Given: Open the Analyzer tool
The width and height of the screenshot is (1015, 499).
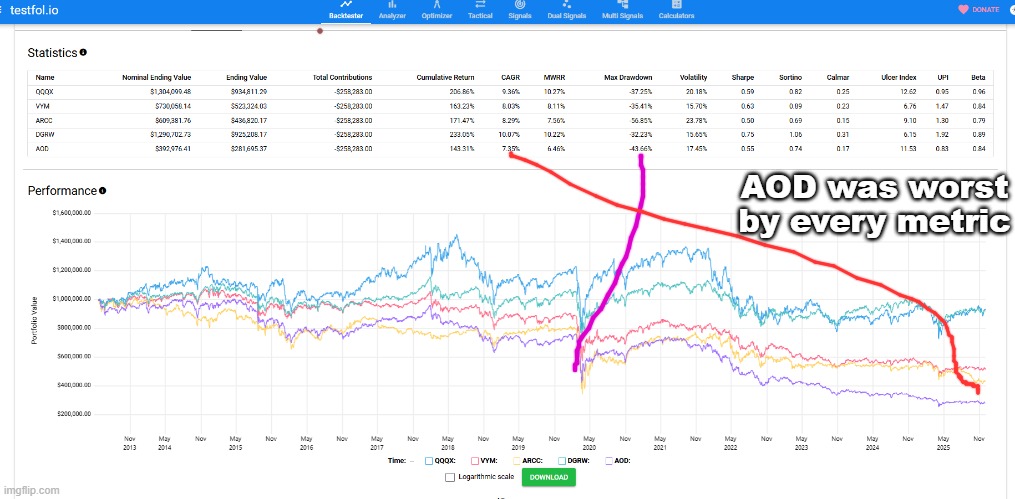Looking at the screenshot, I should pos(391,10).
